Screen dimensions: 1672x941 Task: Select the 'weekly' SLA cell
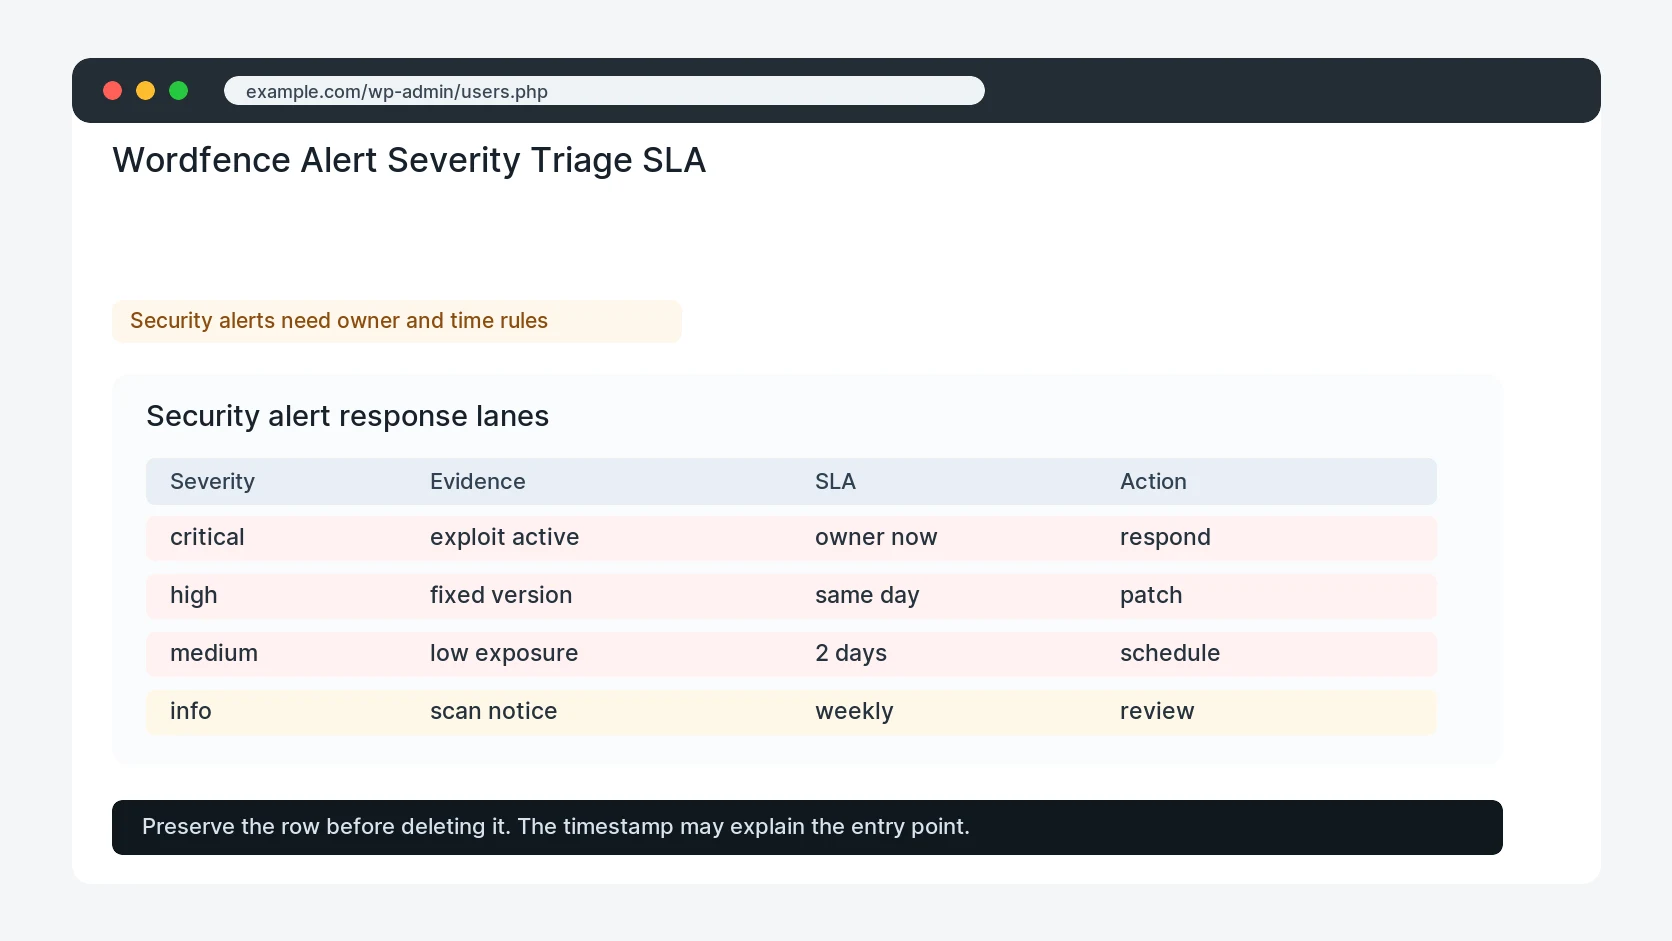pos(854,712)
